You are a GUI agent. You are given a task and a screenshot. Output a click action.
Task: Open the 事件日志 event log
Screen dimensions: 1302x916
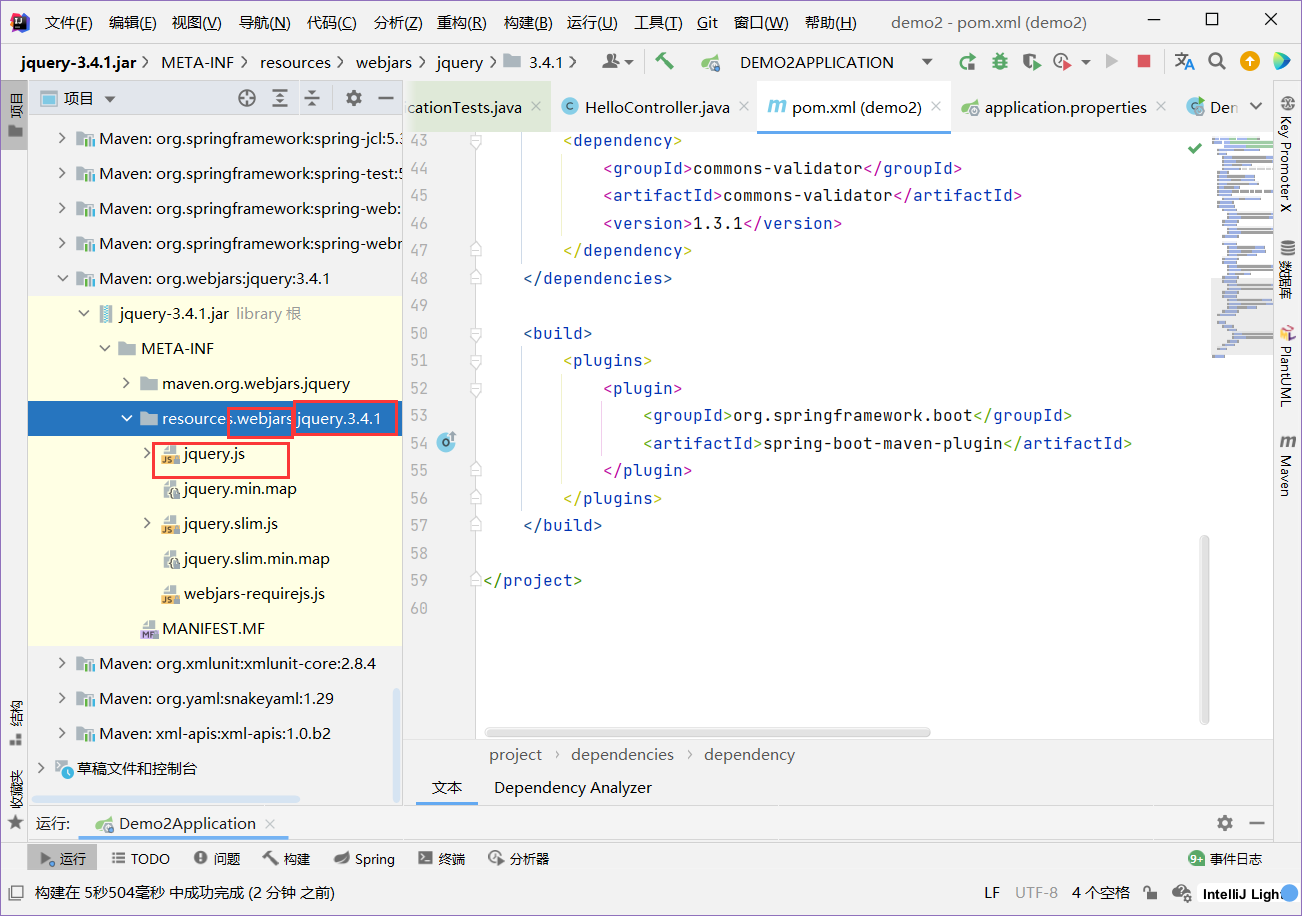pyautogui.click(x=1225, y=858)
